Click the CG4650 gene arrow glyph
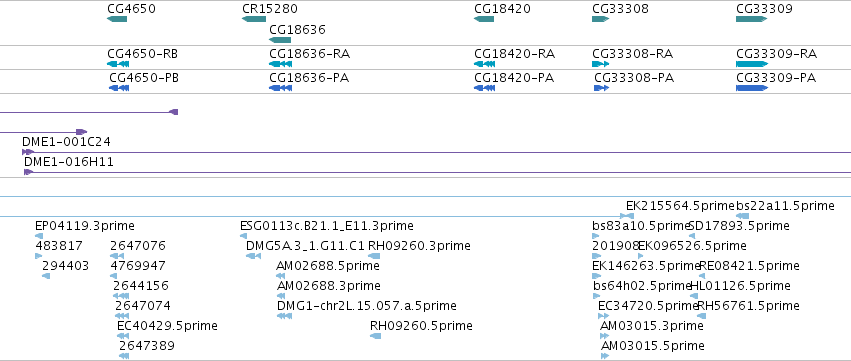Viewport: 851px width, 361px height. pos(117,19)
